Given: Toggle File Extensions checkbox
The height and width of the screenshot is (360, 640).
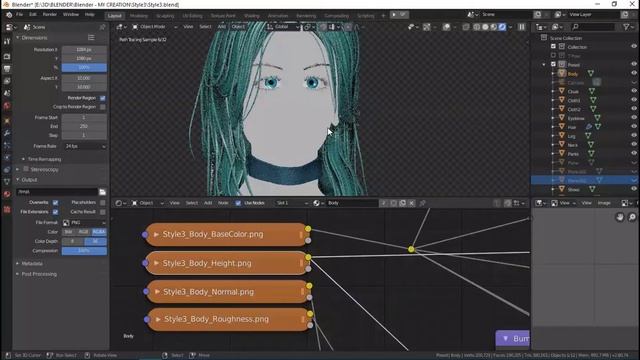Looking at the screenshot, I should point(56,212).
